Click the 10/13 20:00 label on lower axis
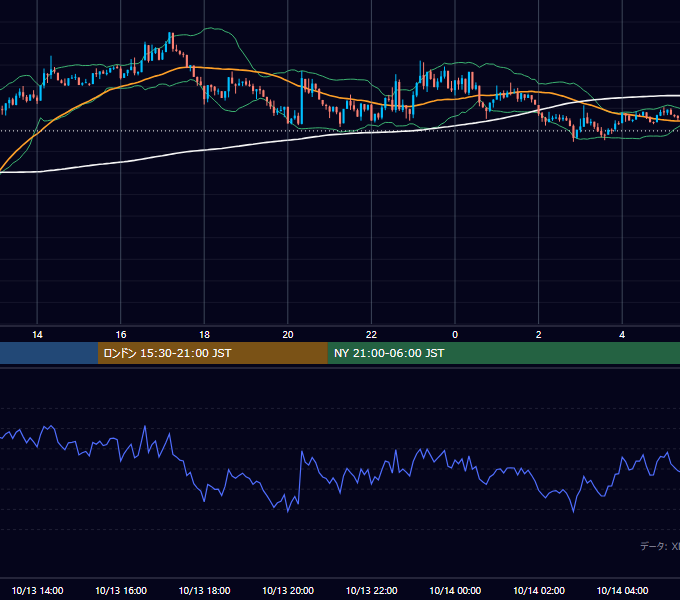680x600 pixels. [x=288, y=590]
